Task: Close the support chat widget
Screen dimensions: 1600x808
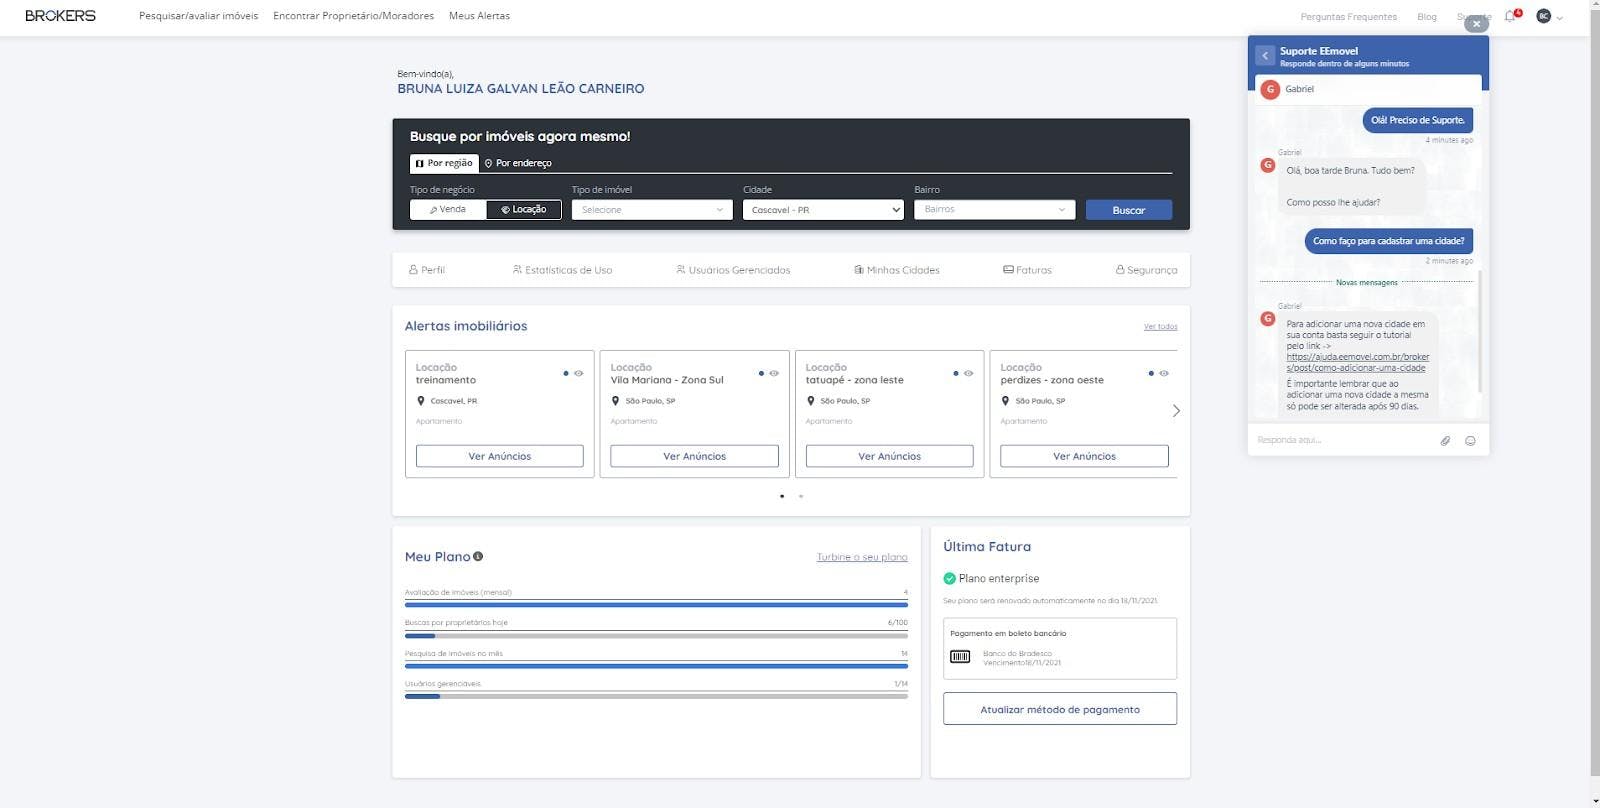Action: [x=1476, y=24]
